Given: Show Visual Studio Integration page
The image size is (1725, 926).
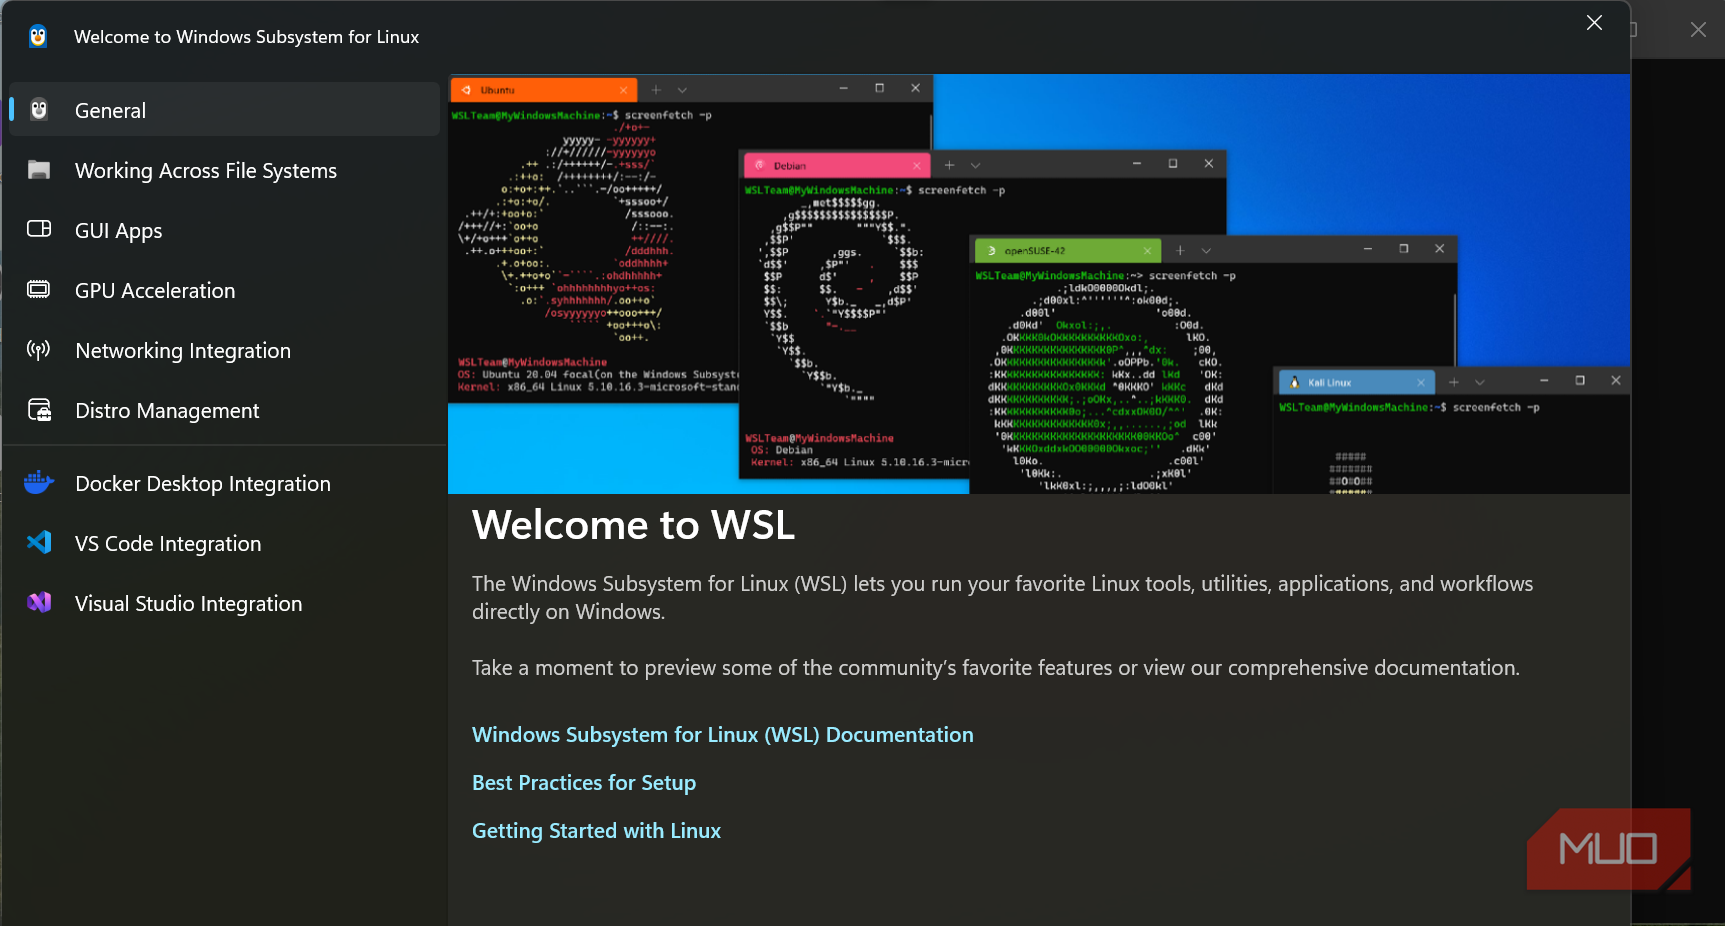Looking at the screenshot, I should tap(225, 603).
